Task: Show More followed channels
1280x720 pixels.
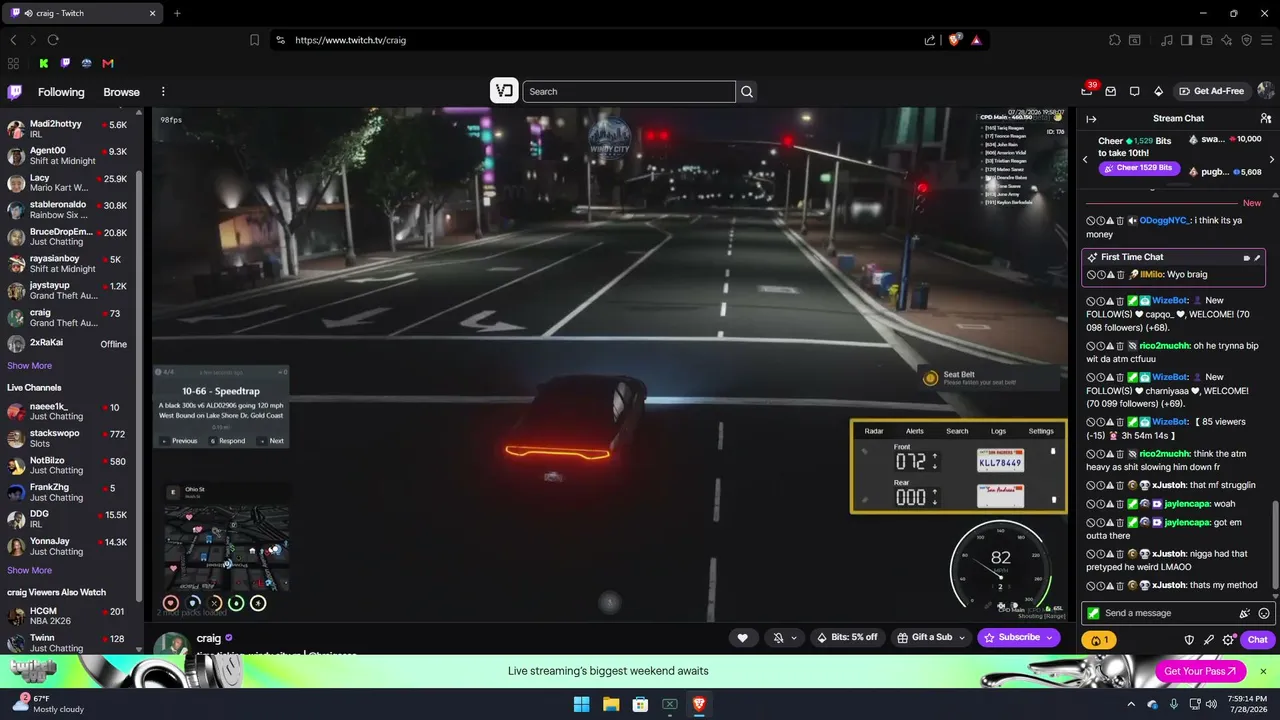Action: coord(29,366)
